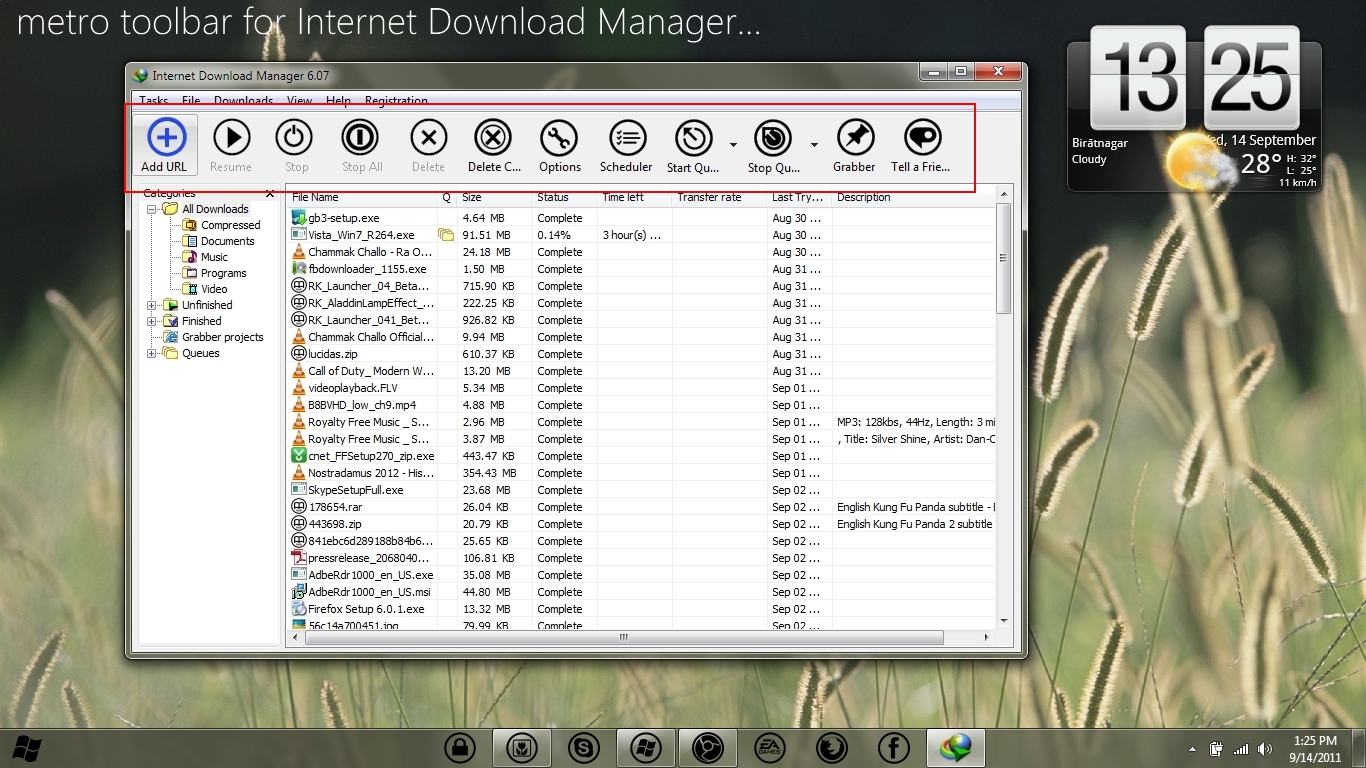Sort by Size column header

(494, 198)
